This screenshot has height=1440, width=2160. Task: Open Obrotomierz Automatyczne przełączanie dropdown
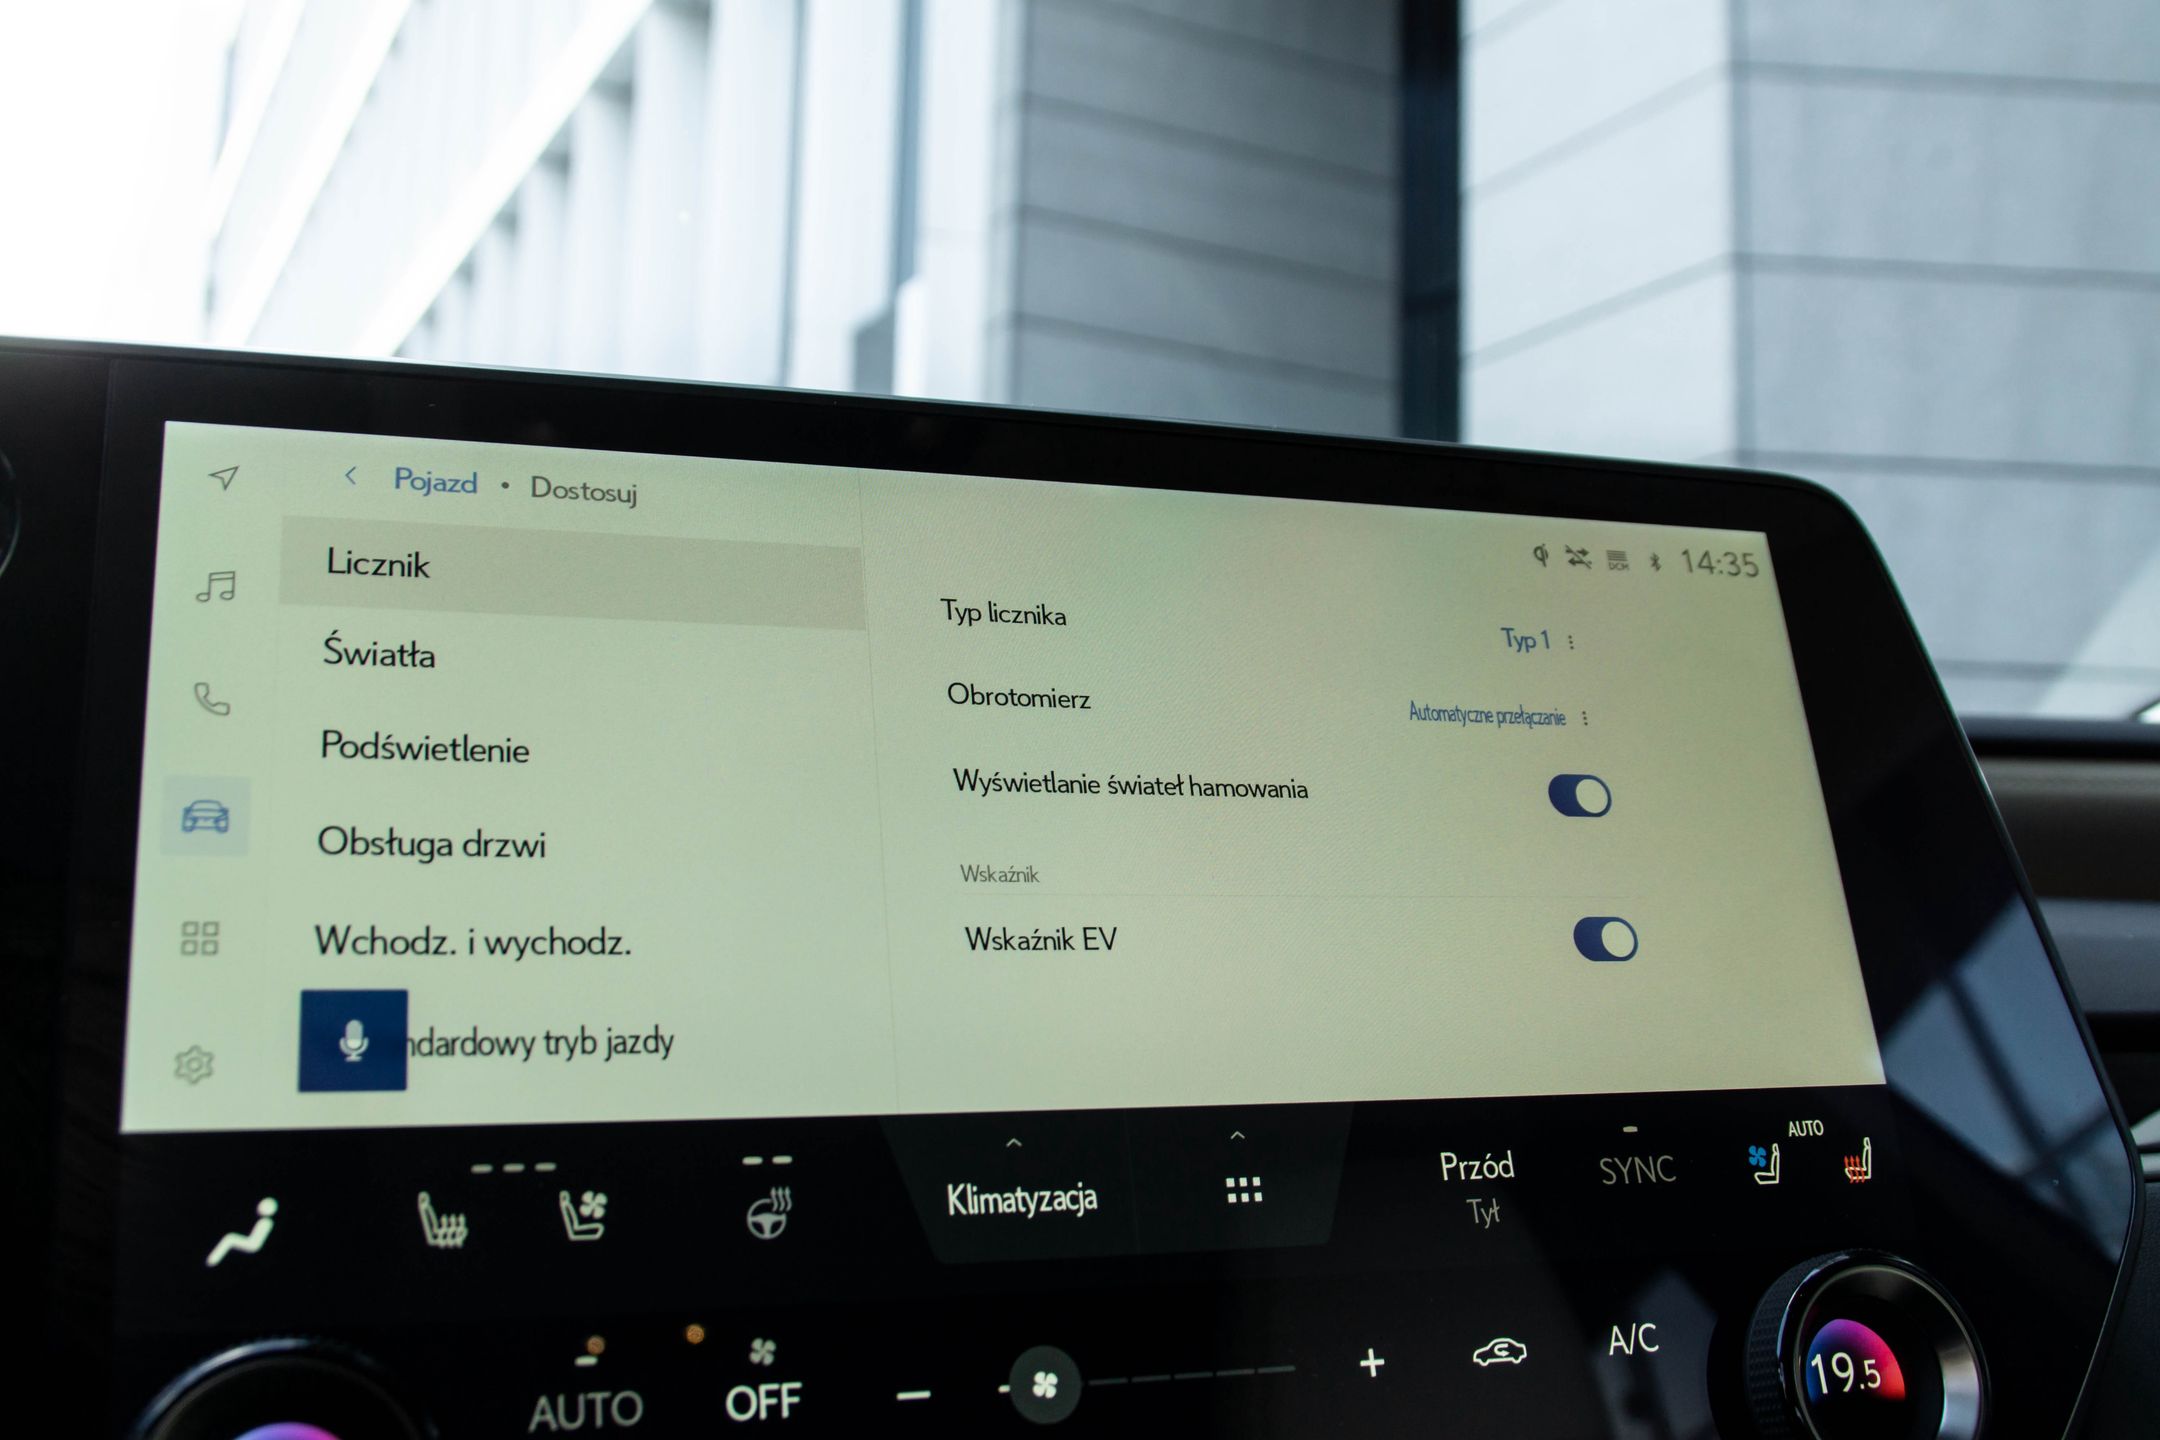pyautogui.click(x=1497, y=715)
